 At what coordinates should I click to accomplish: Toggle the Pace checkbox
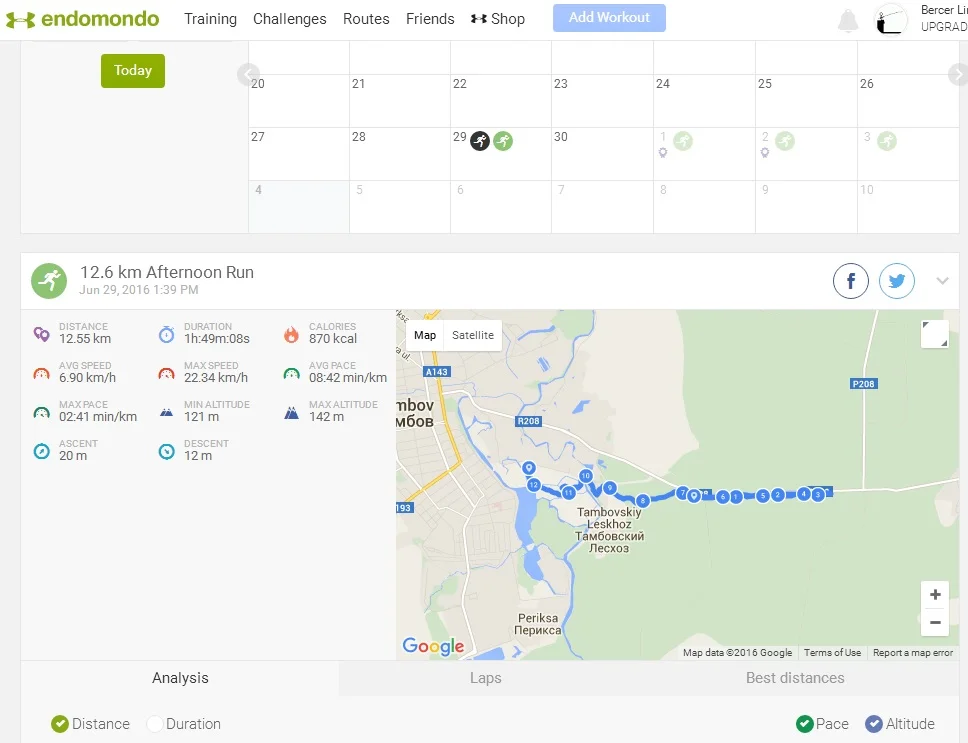(805, 724)
